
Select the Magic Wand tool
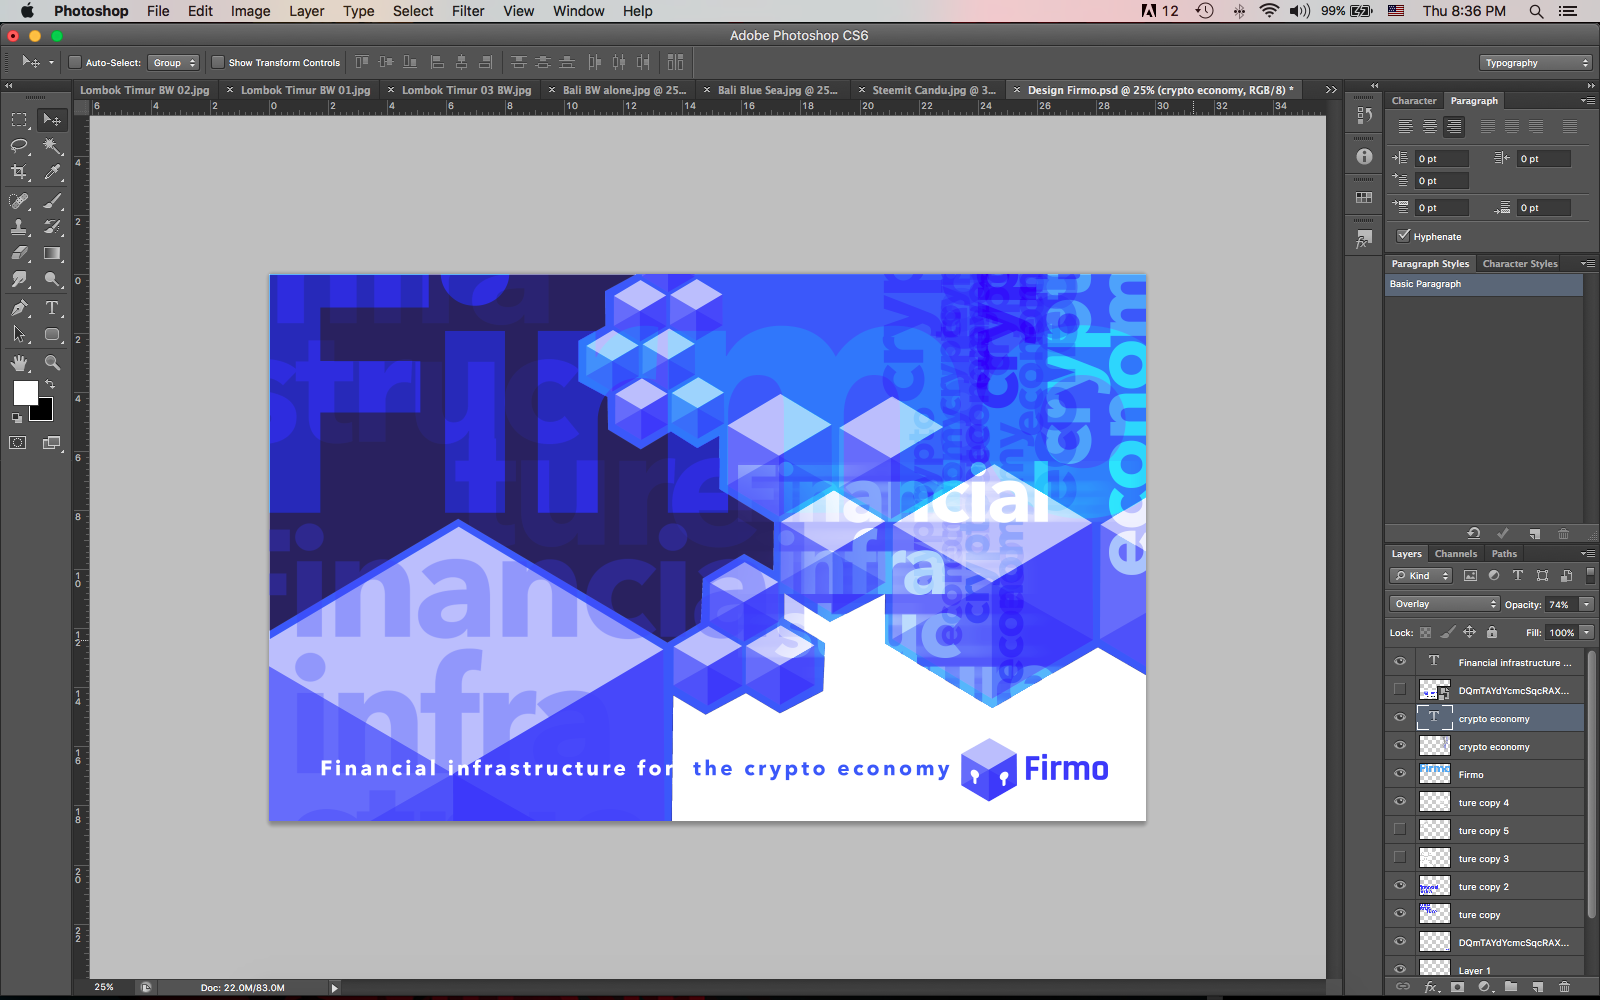pyautogui.click(x=52, y=146)
